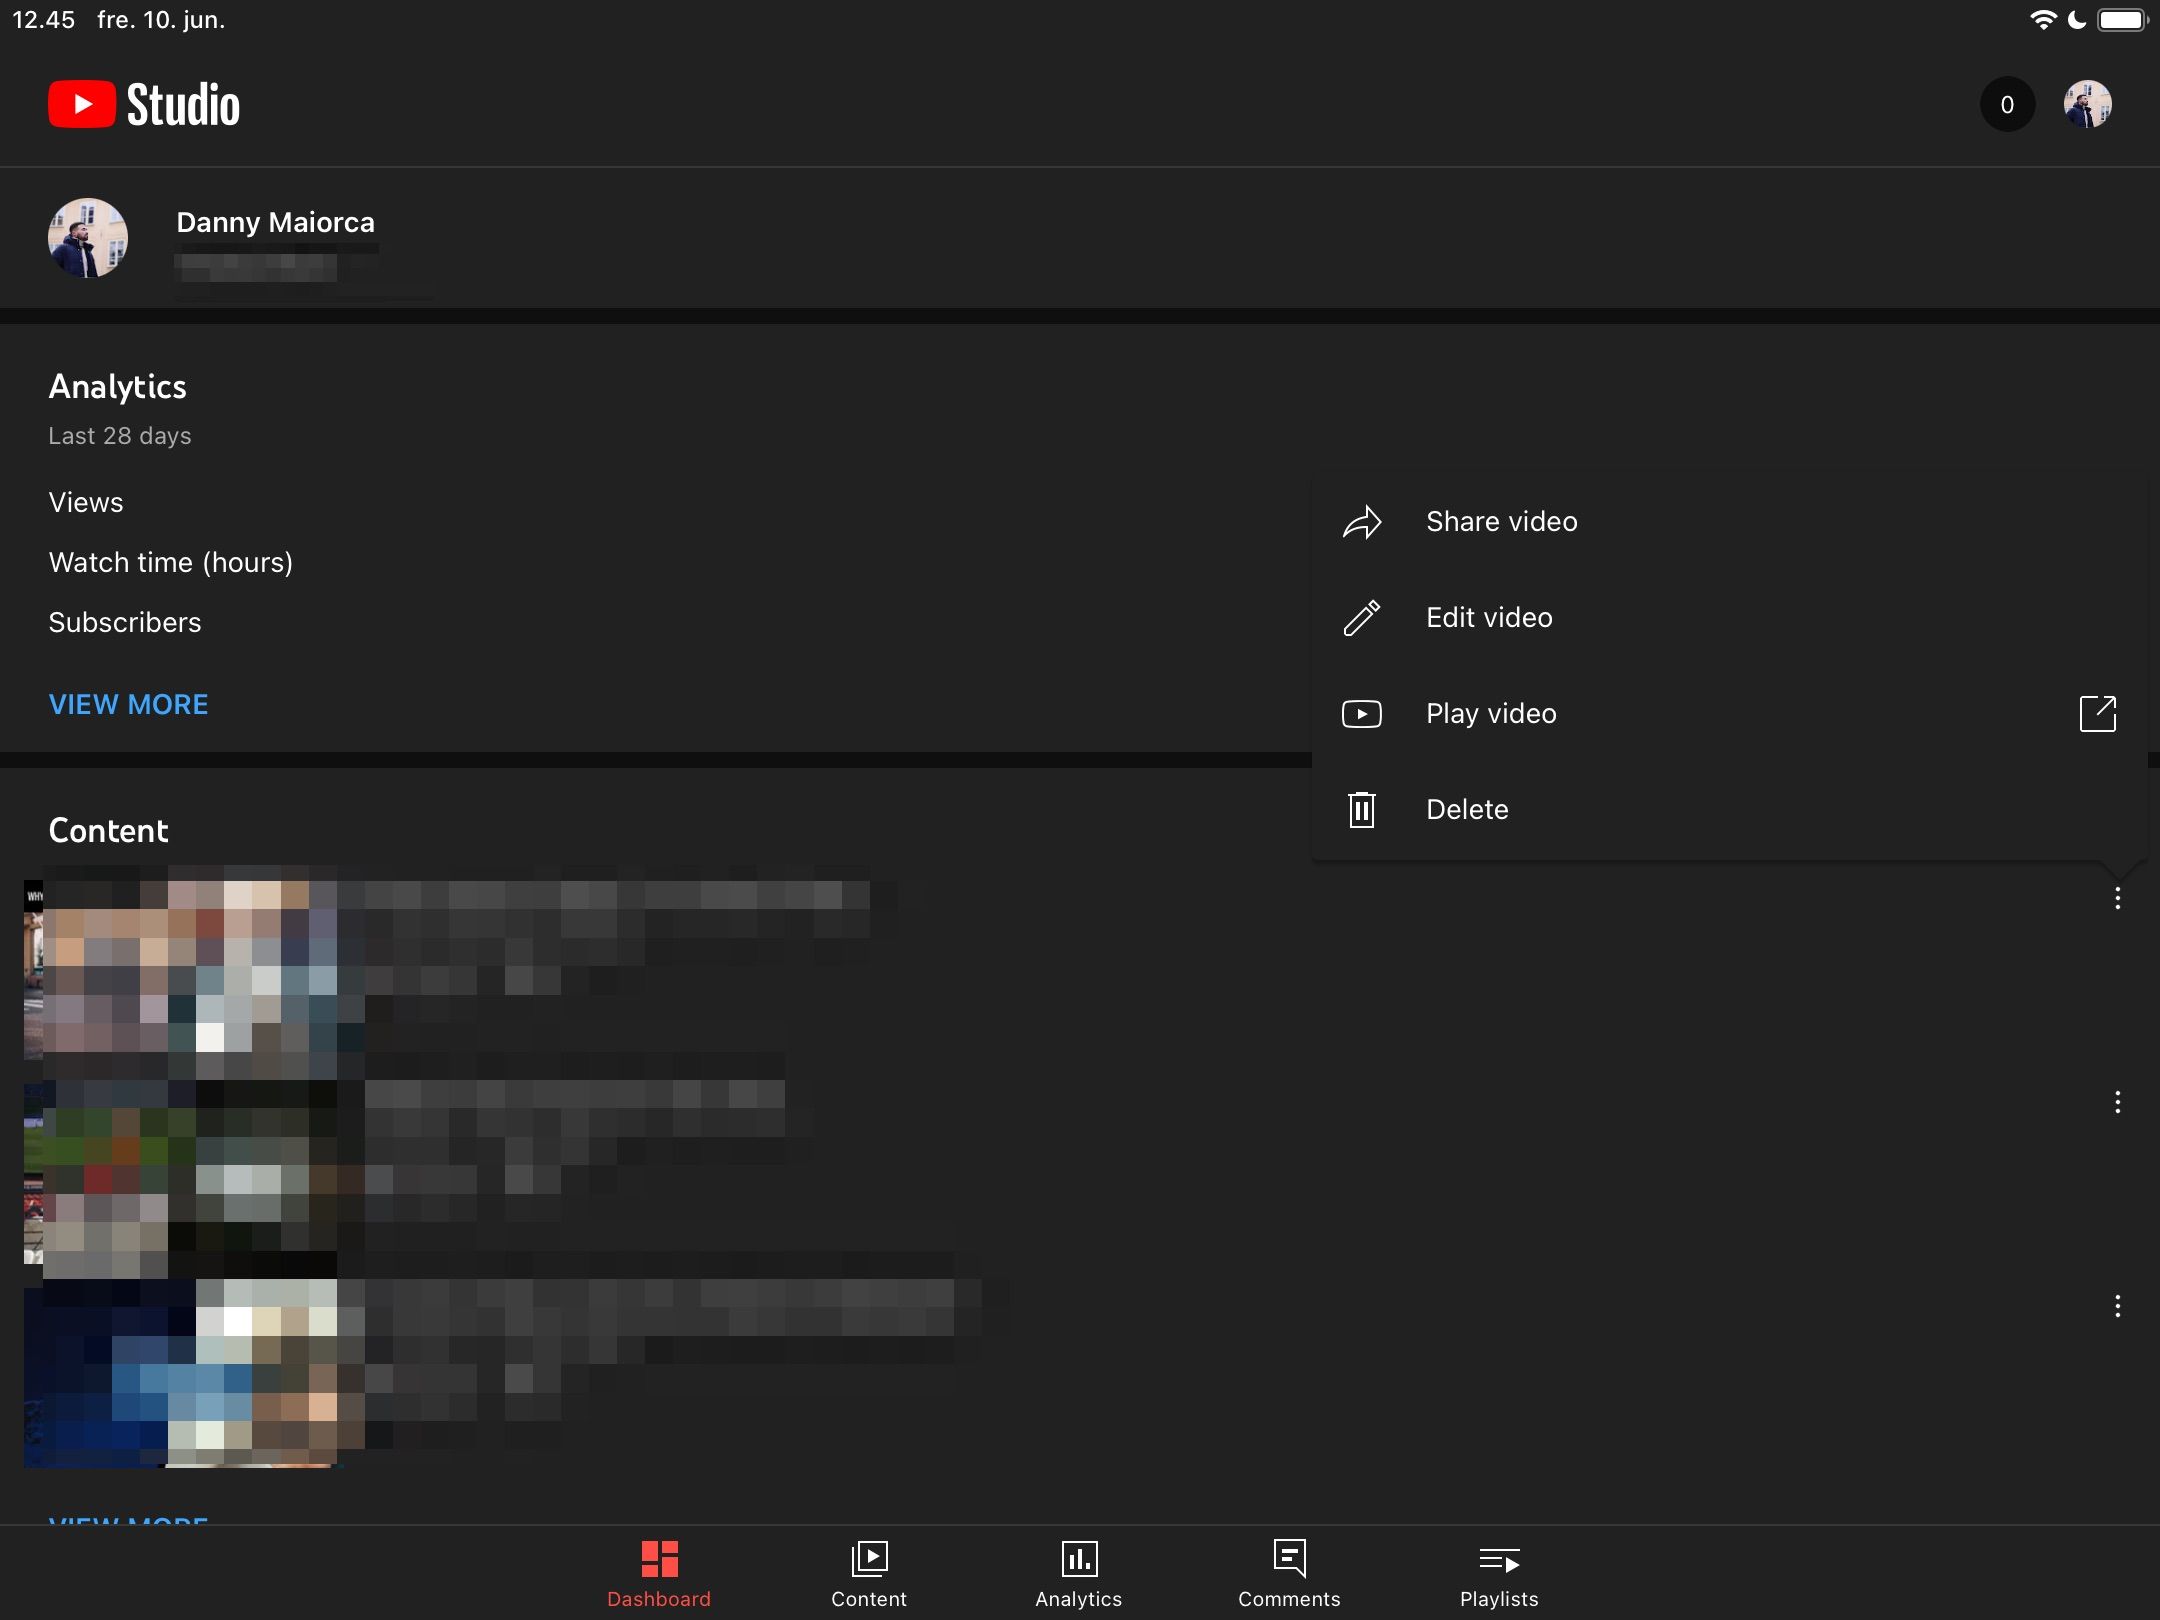Tap the Do Not Disturb moon icon
This screenshot has width=2160, height=1620.
pyautogui.click(x=2077, y=20)
